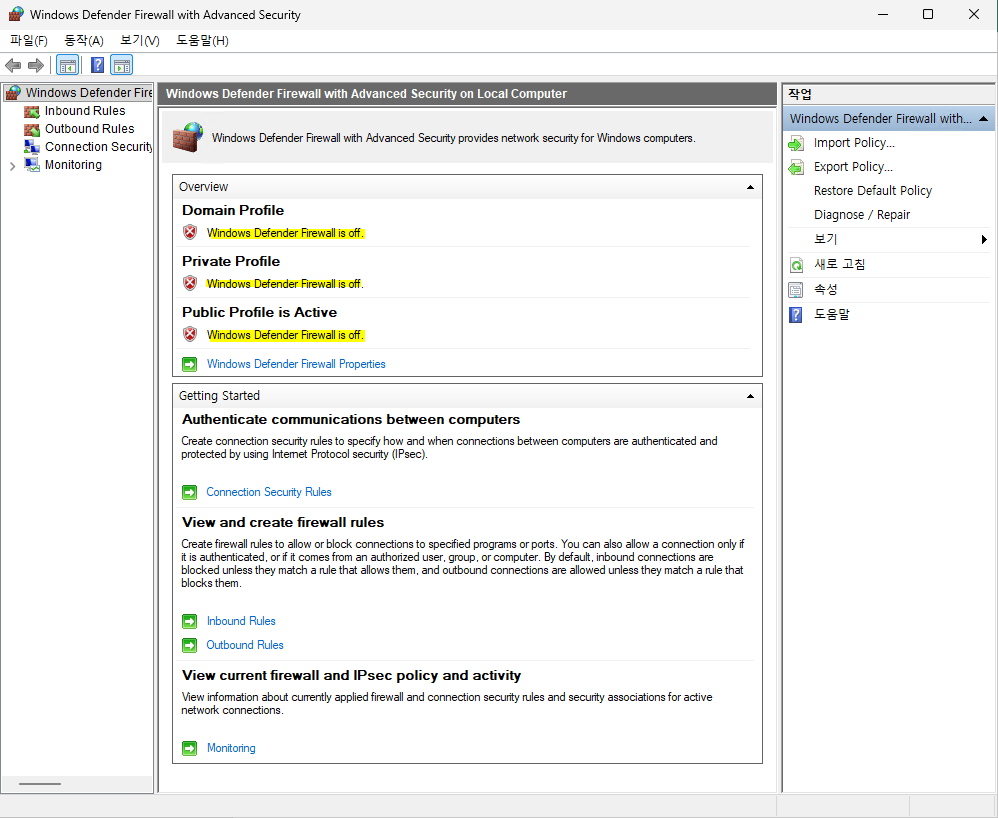Open the 보기(V) menu
The height and width of the screenshot is (818, 998).
[139, 41]
